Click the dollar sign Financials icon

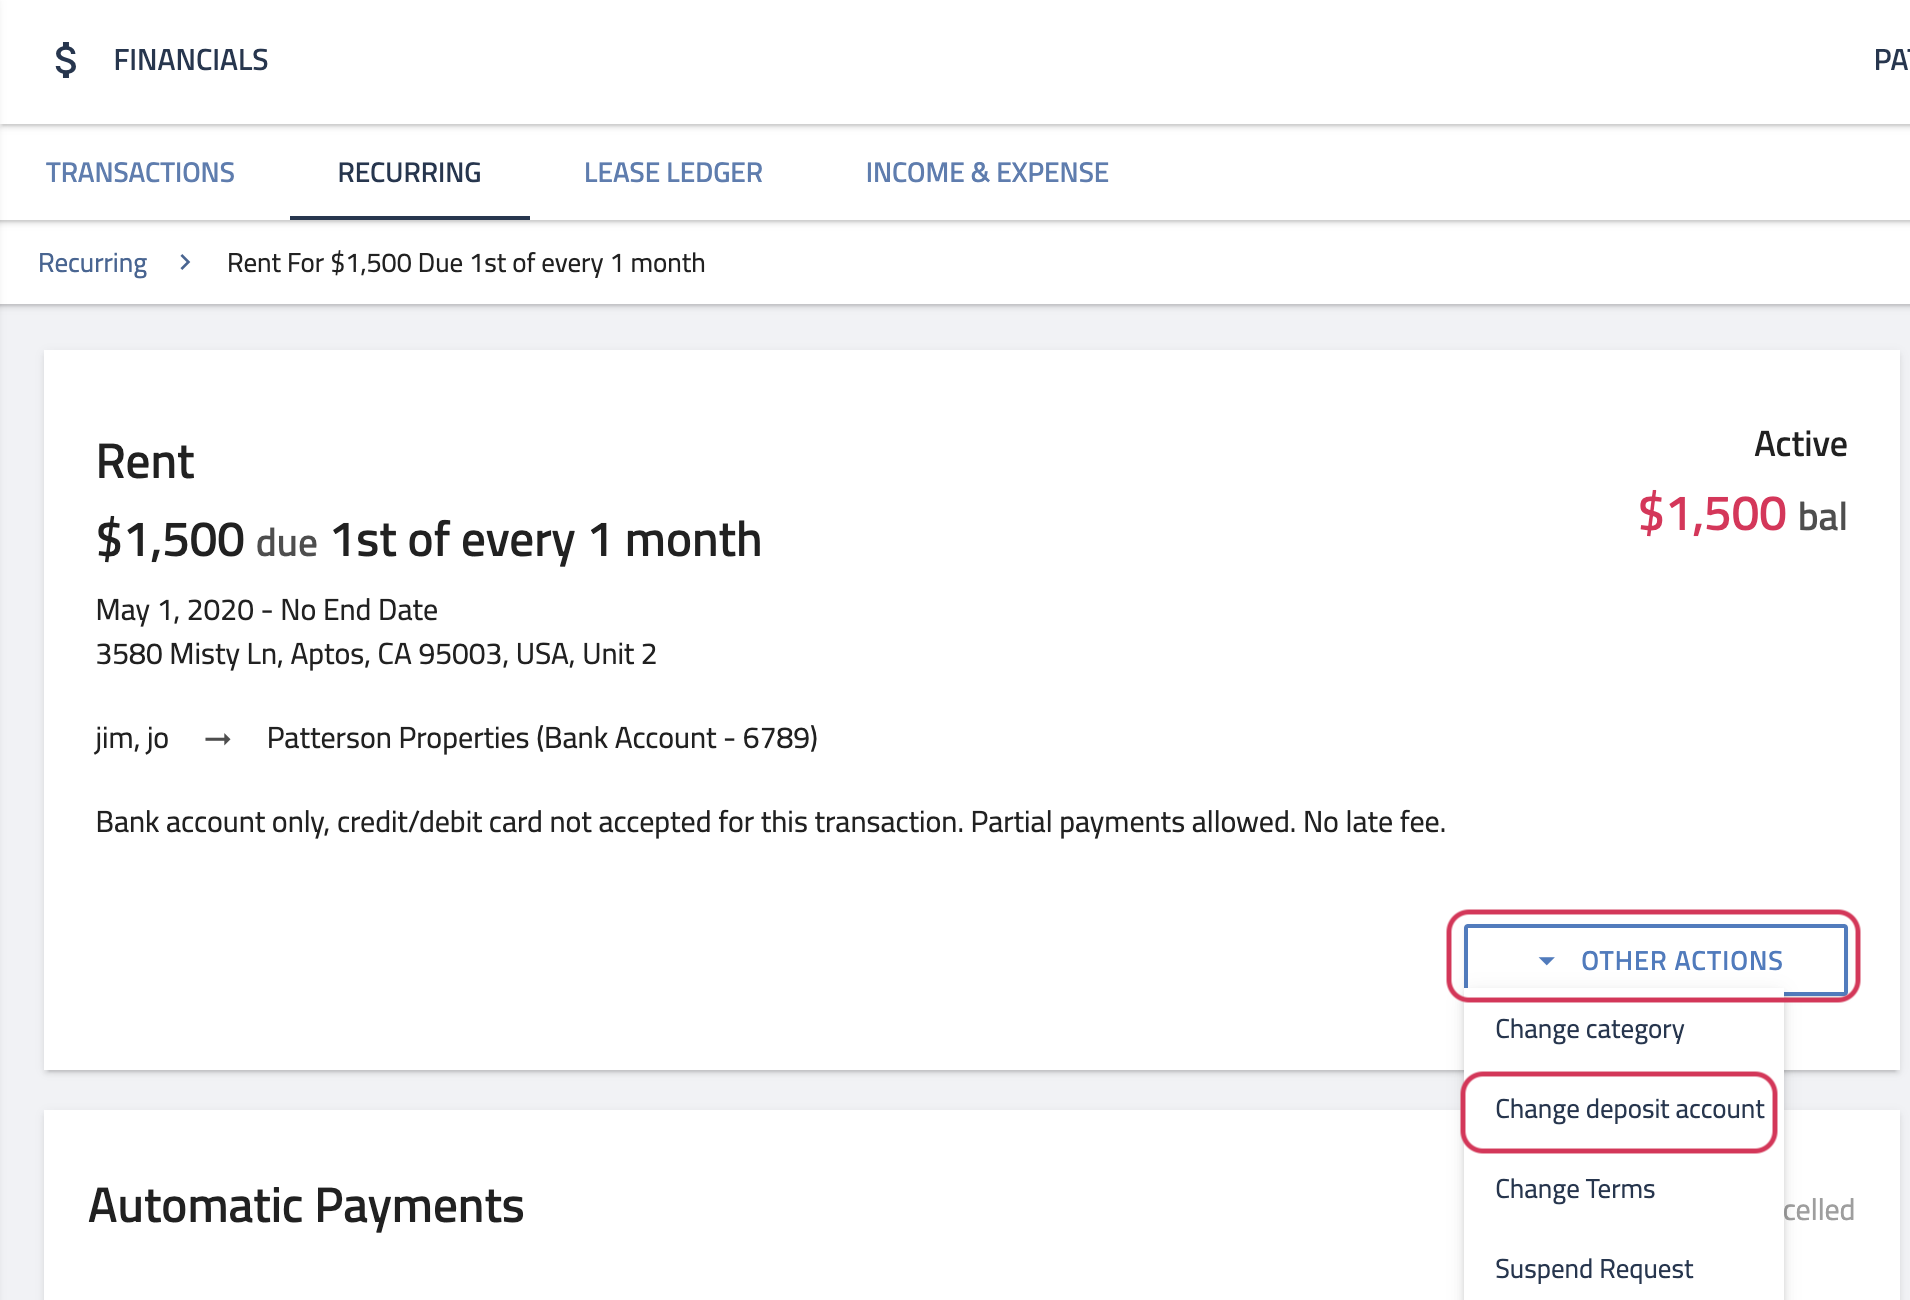[x=65, y=60]
